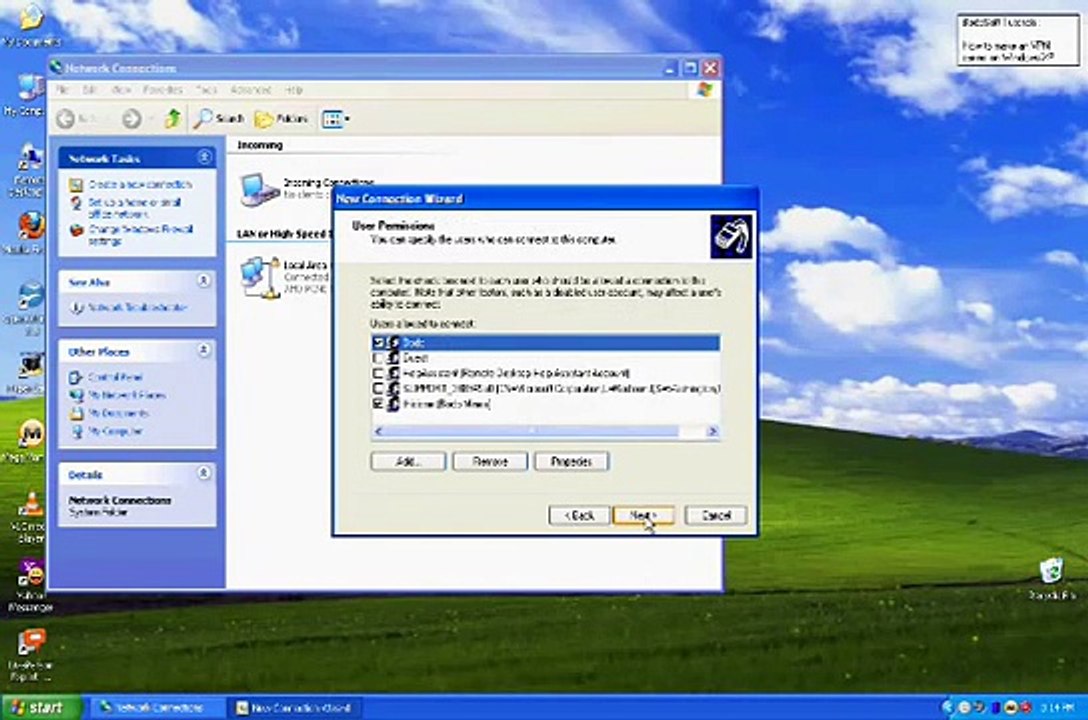Click the Guest user icon in the list

click(x=393, y=358)
